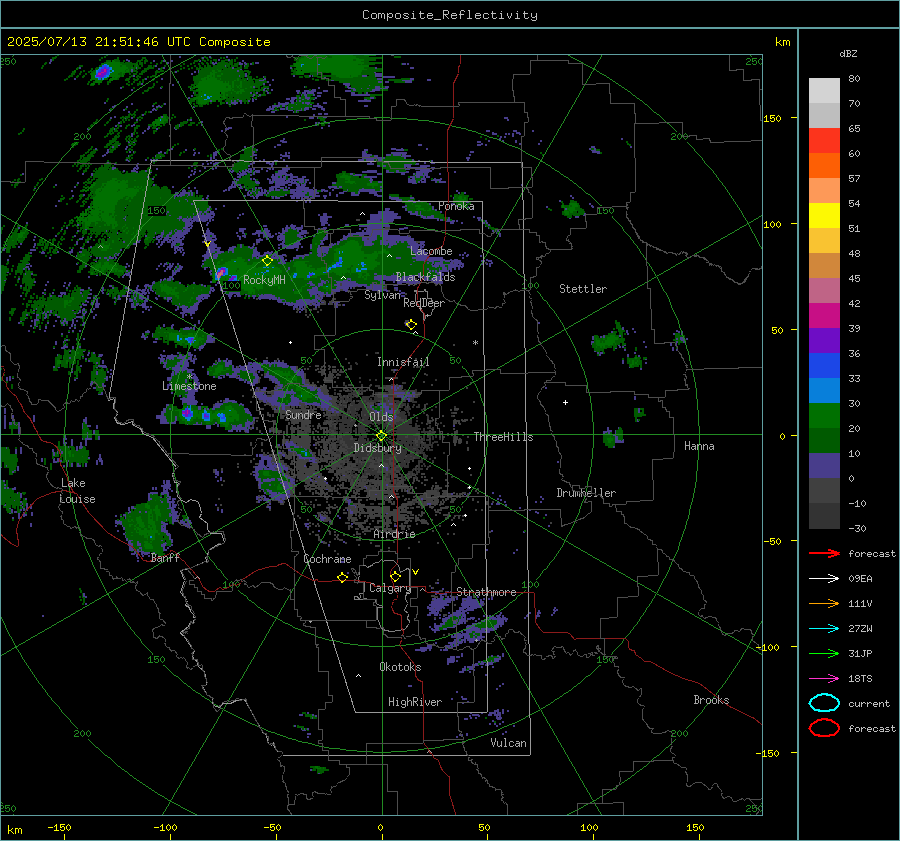Click the red 'forecast' ellipse legend icon
Screen dimensions: 900x841
[824, 728]
